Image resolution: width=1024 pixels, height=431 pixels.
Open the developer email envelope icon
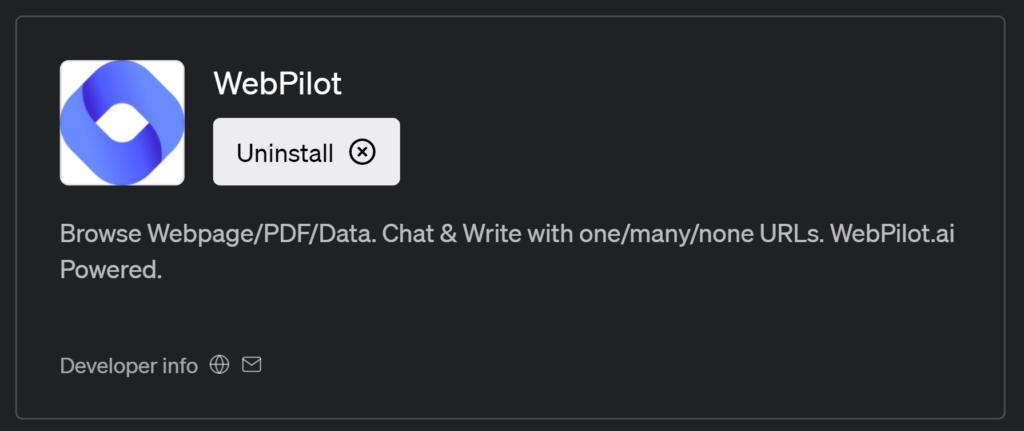pos(251,364)
